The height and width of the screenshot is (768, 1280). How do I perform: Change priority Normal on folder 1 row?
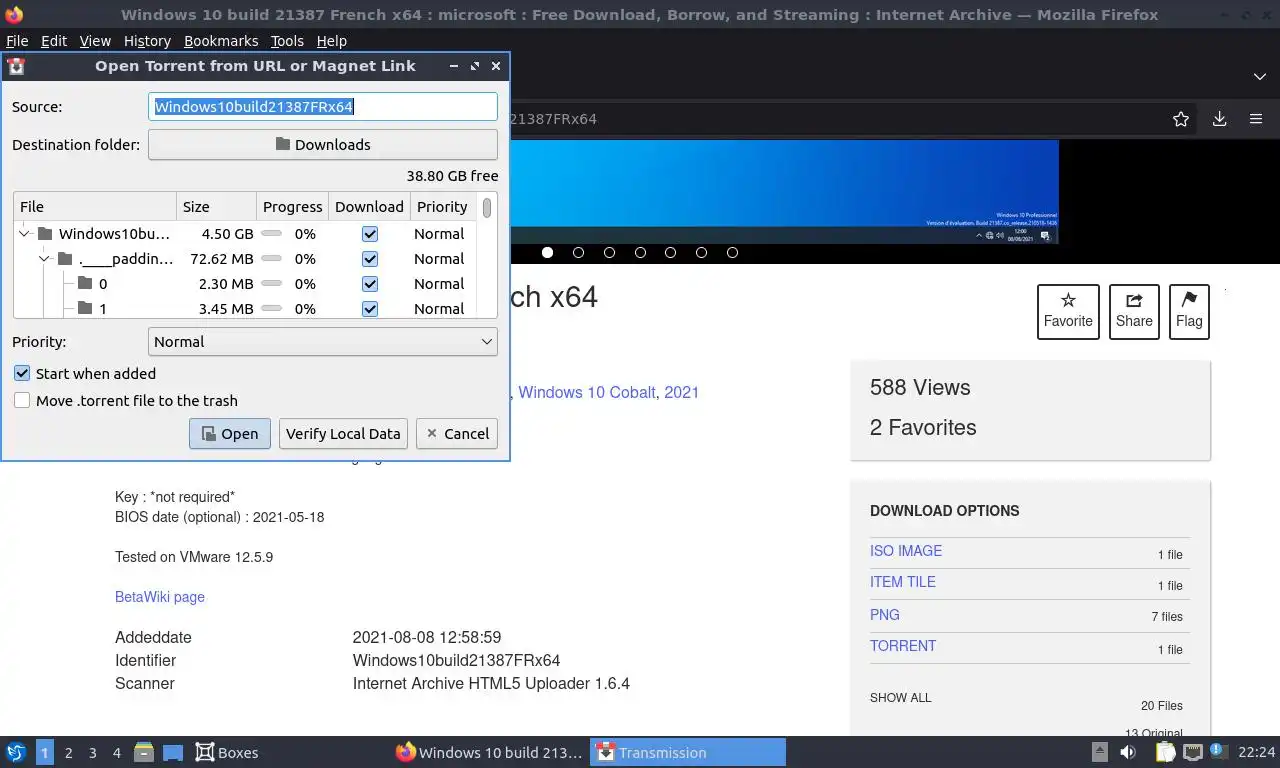click(439, 309)
